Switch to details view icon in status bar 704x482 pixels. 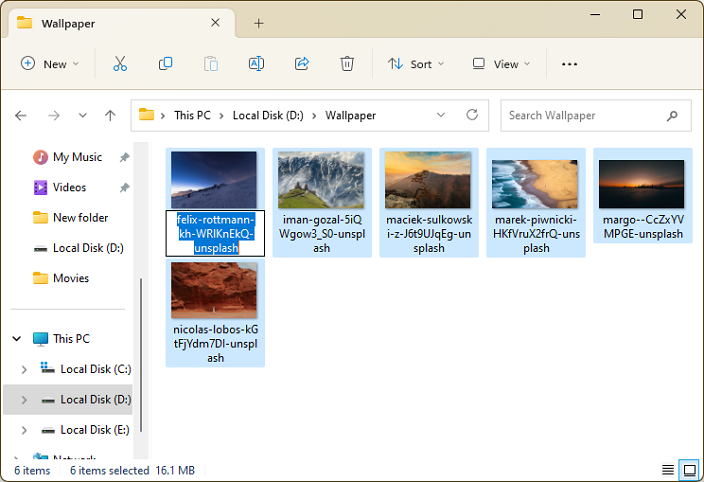click(668, 470)
